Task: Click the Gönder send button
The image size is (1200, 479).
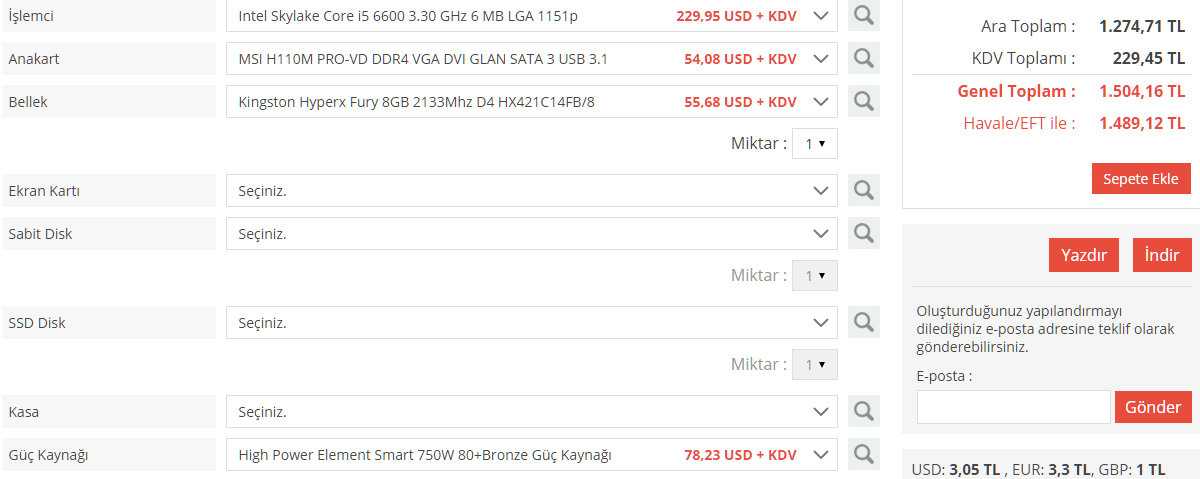Action: point(1153,407)
